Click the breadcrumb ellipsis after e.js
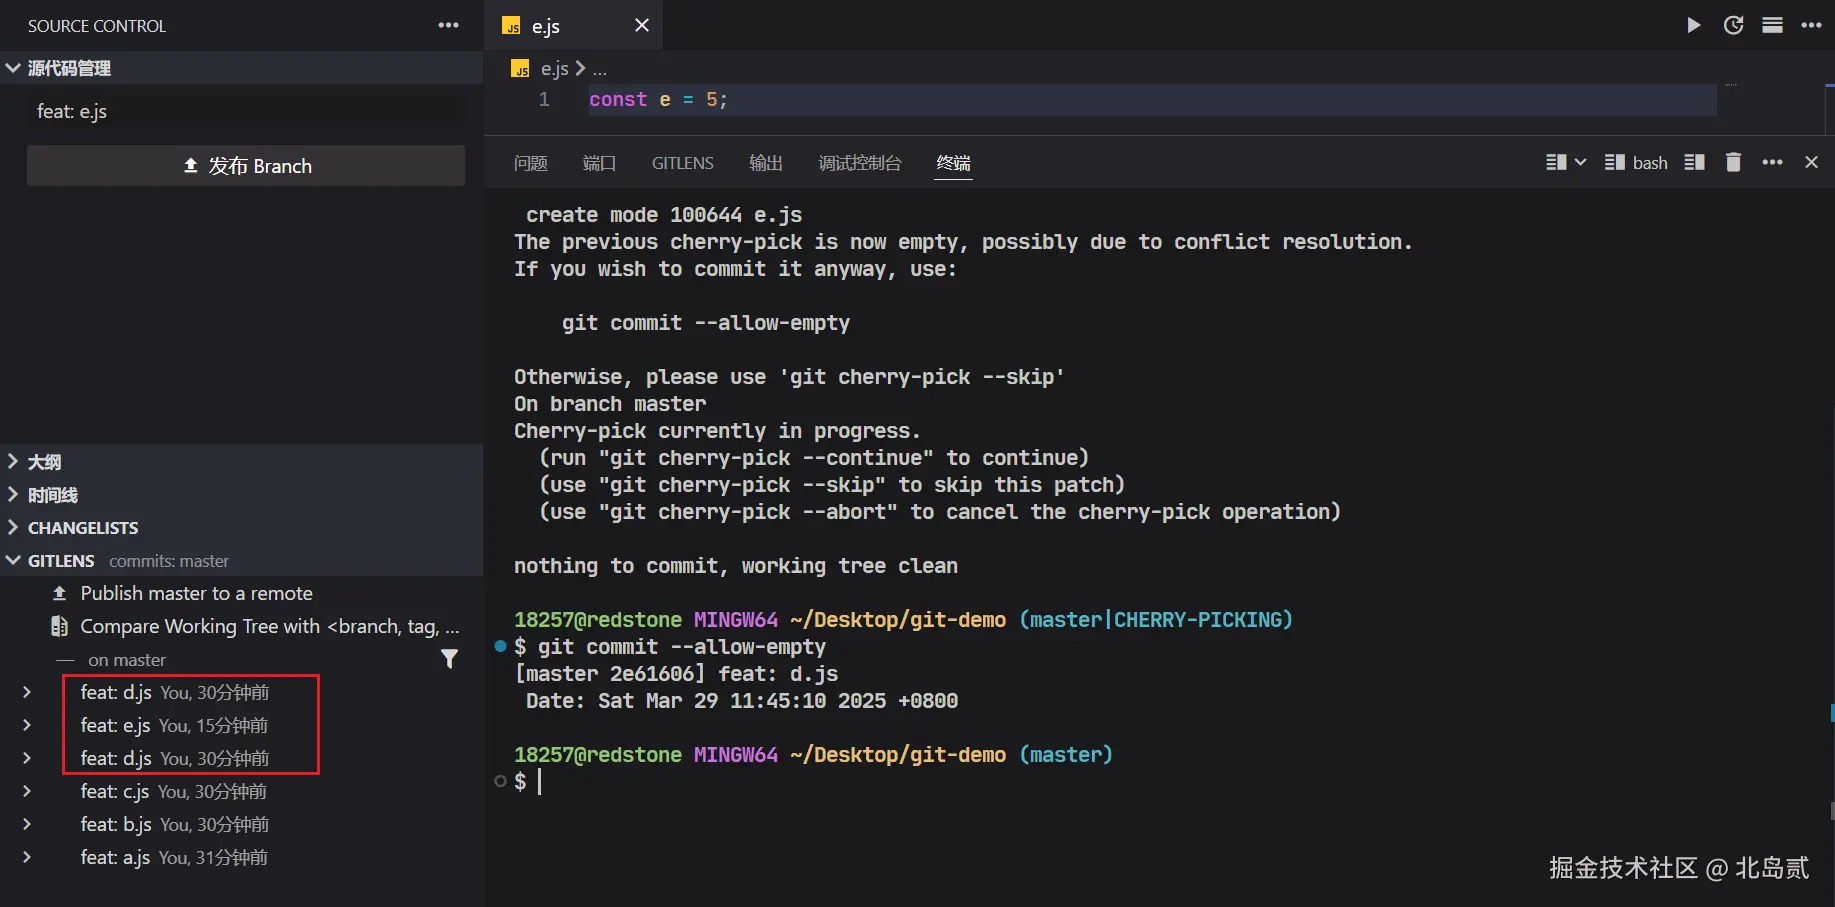Viewport: 1835px width, 907px height. (599, 69)
